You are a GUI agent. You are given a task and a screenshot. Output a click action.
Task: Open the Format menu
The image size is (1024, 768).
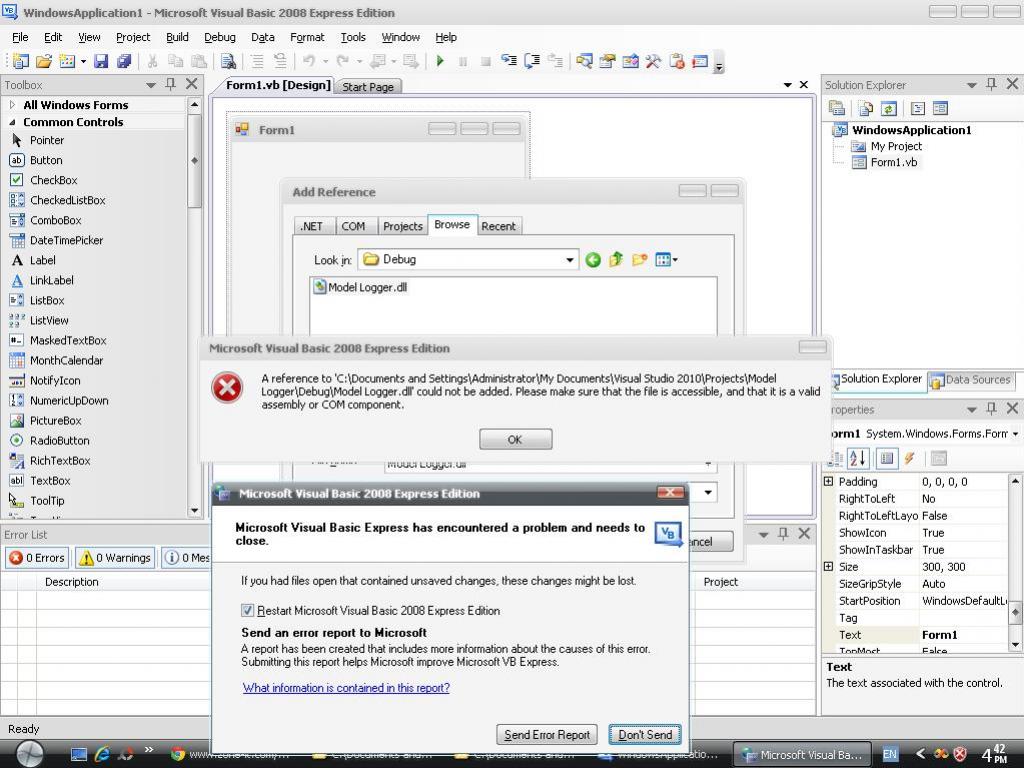coord(307,37)
